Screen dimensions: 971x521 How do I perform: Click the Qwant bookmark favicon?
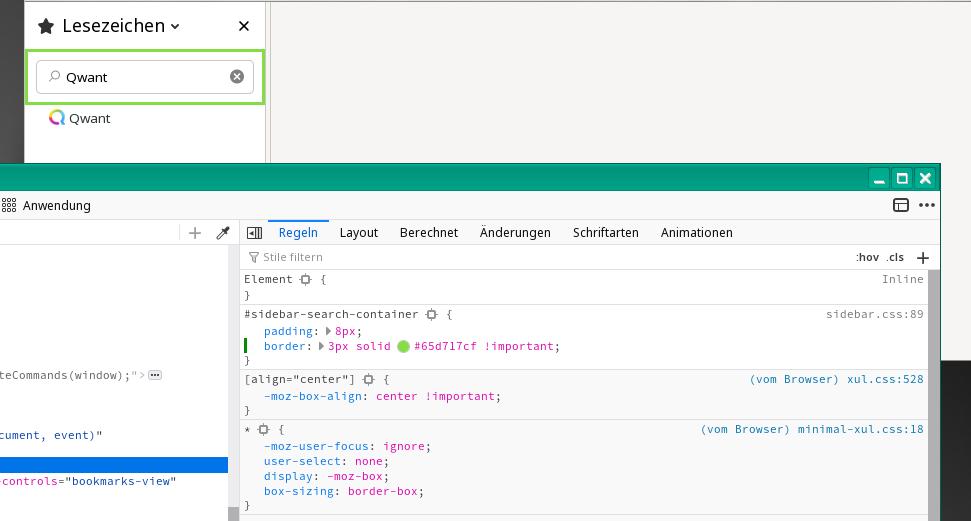(x=57, y=118)
